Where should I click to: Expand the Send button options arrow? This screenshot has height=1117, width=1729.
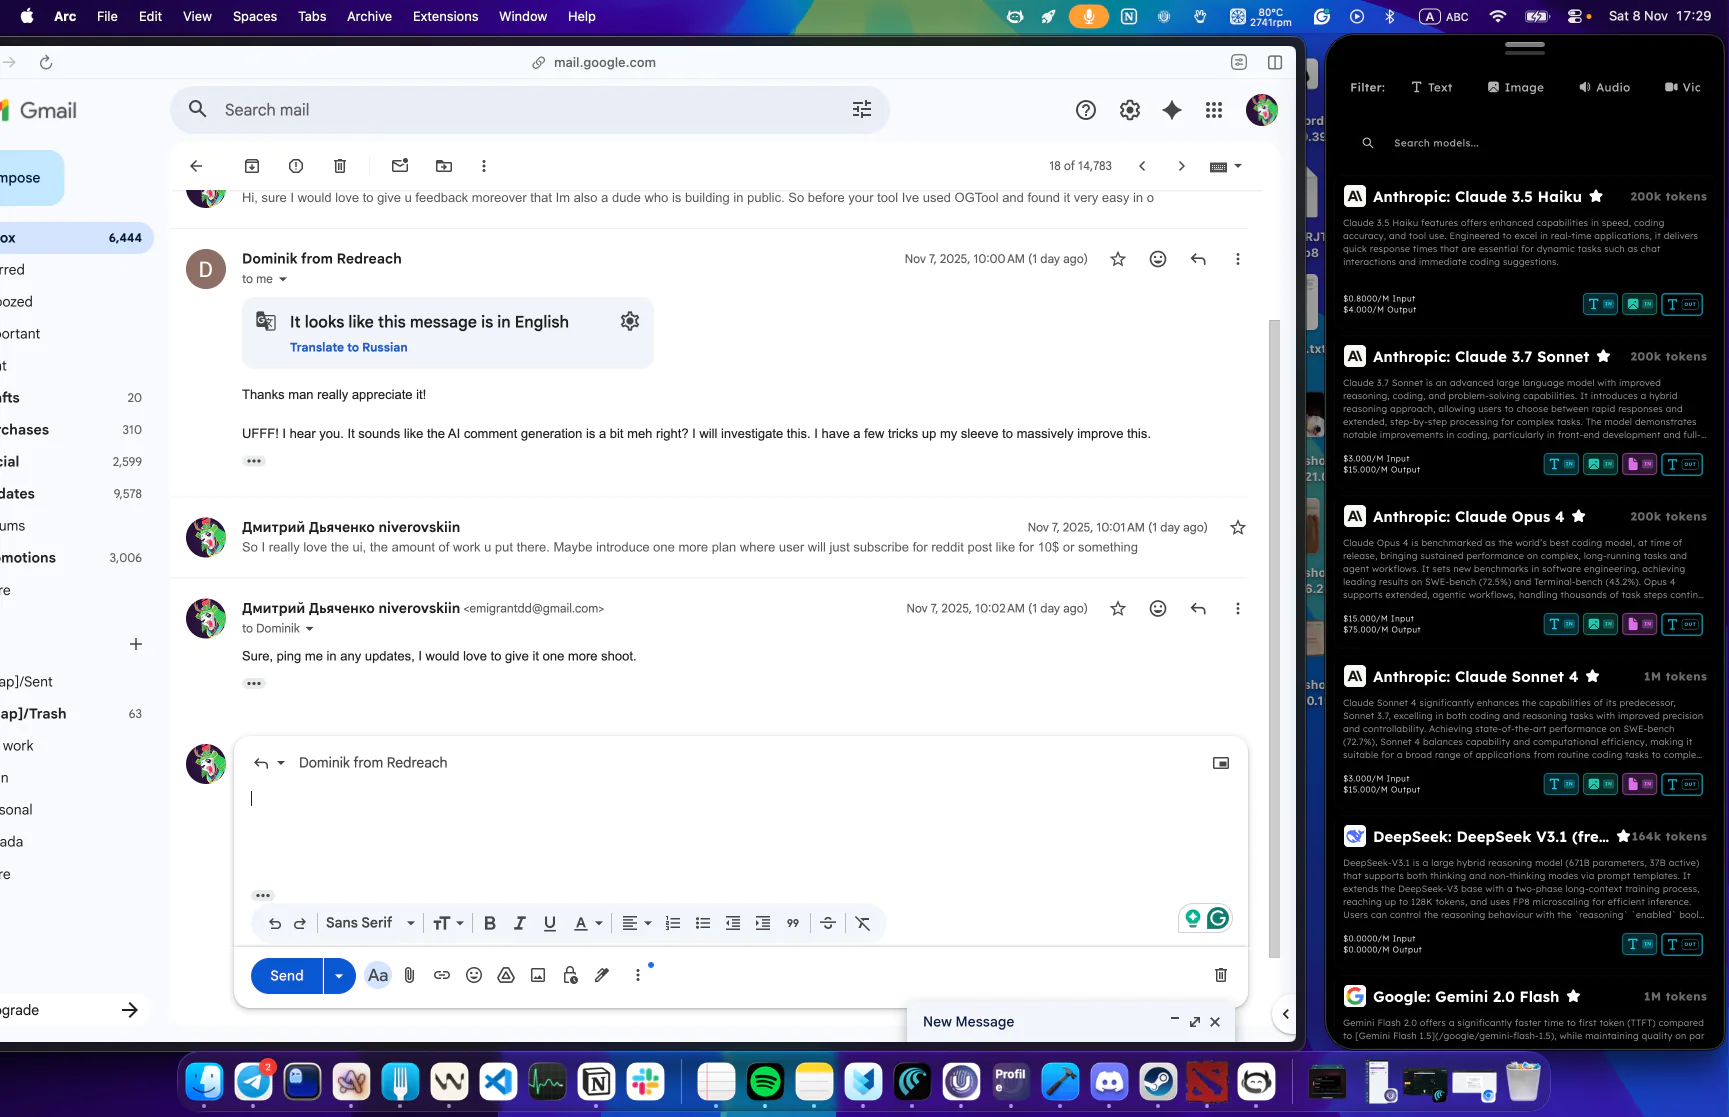tap(339, 975)
